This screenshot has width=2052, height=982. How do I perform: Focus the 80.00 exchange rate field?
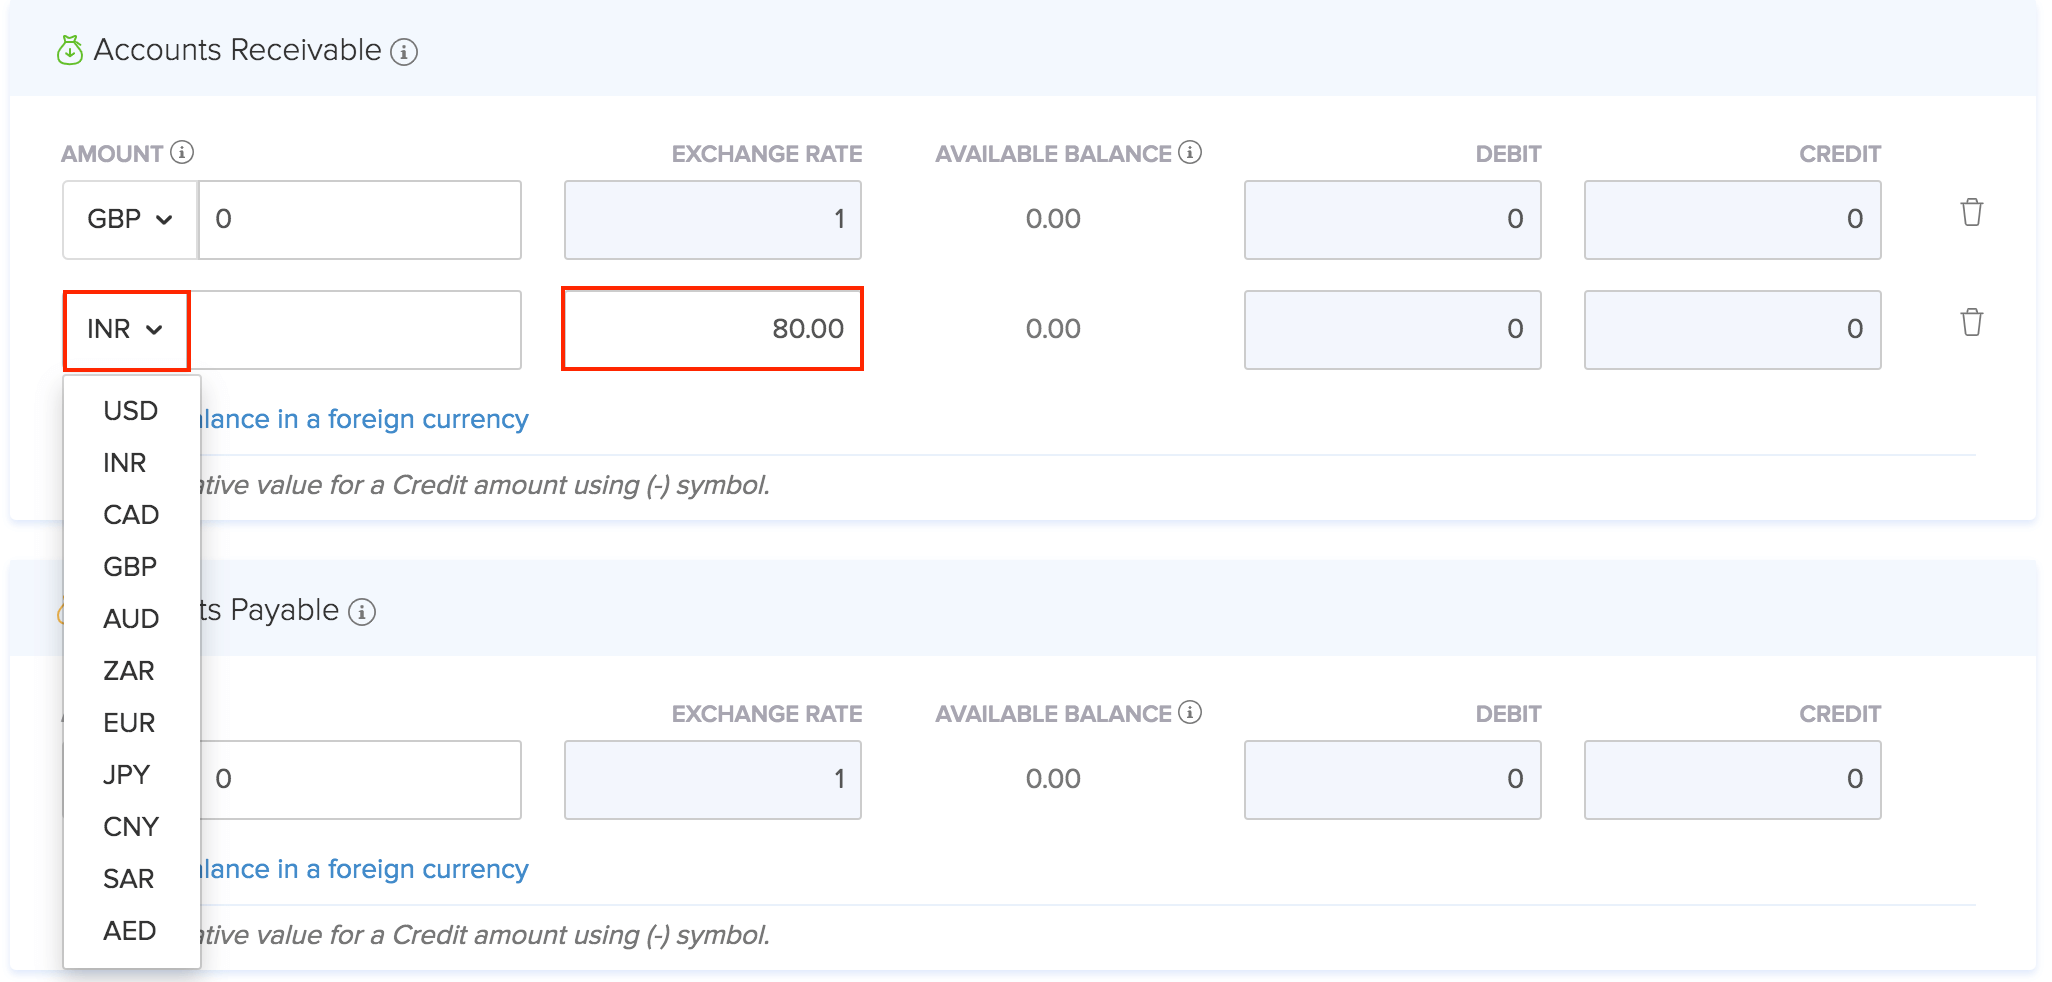(712, 329)
